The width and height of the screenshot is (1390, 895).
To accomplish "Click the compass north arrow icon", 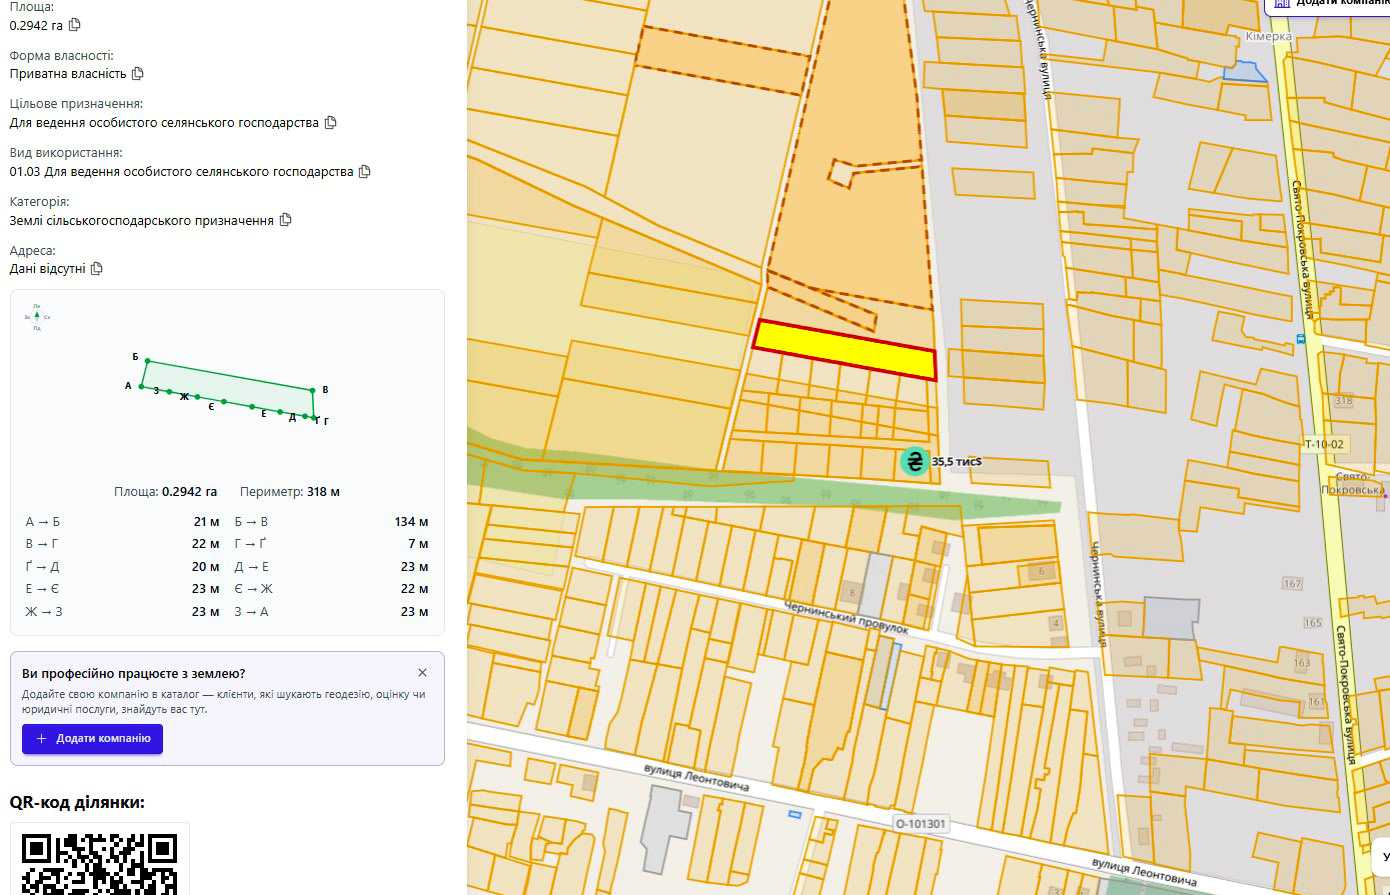I will 37,317.
